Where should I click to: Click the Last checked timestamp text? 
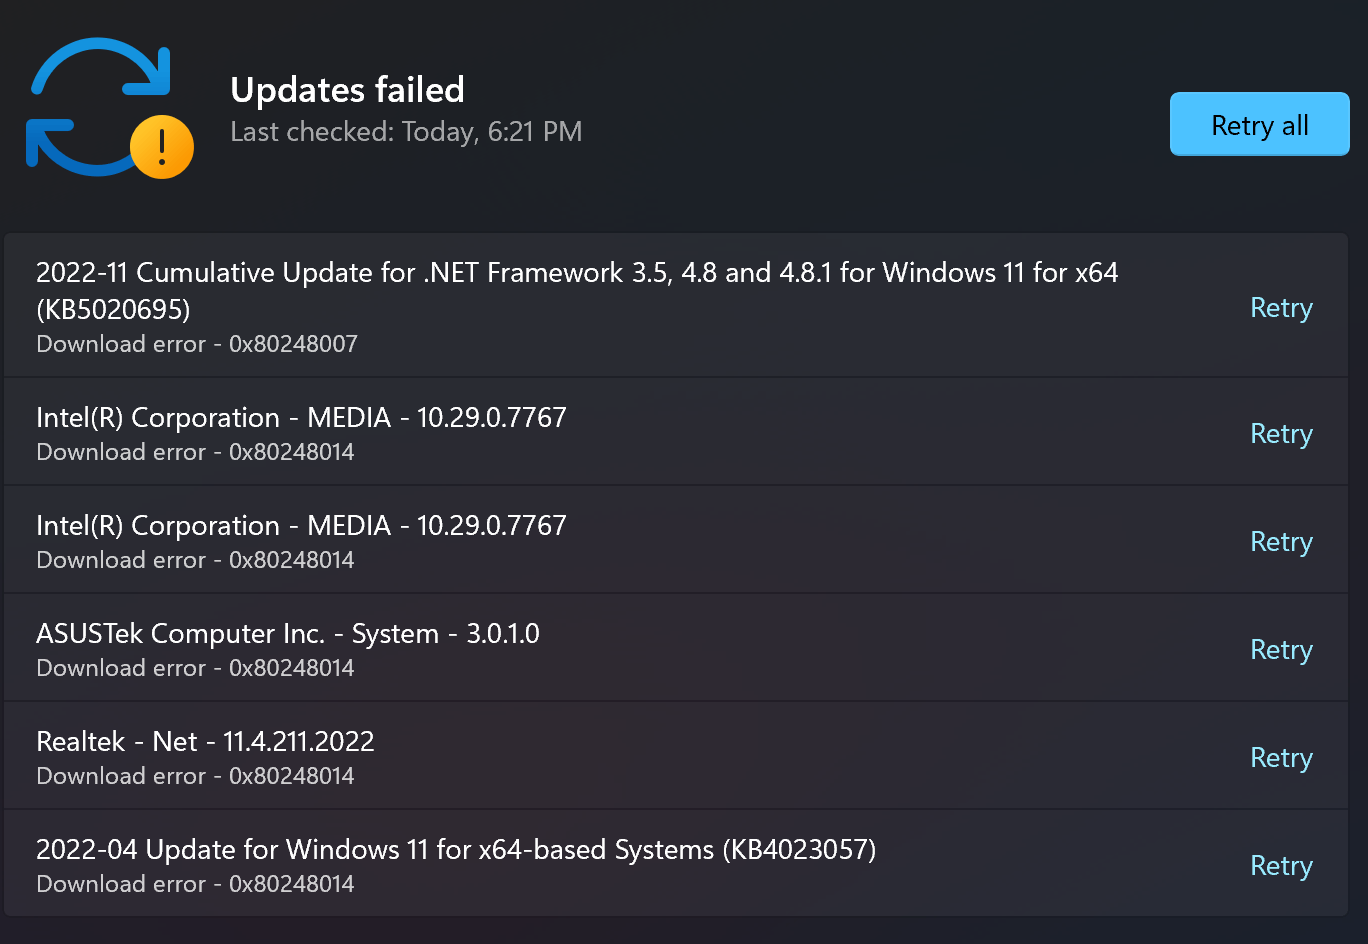click(x=406, y=132)
